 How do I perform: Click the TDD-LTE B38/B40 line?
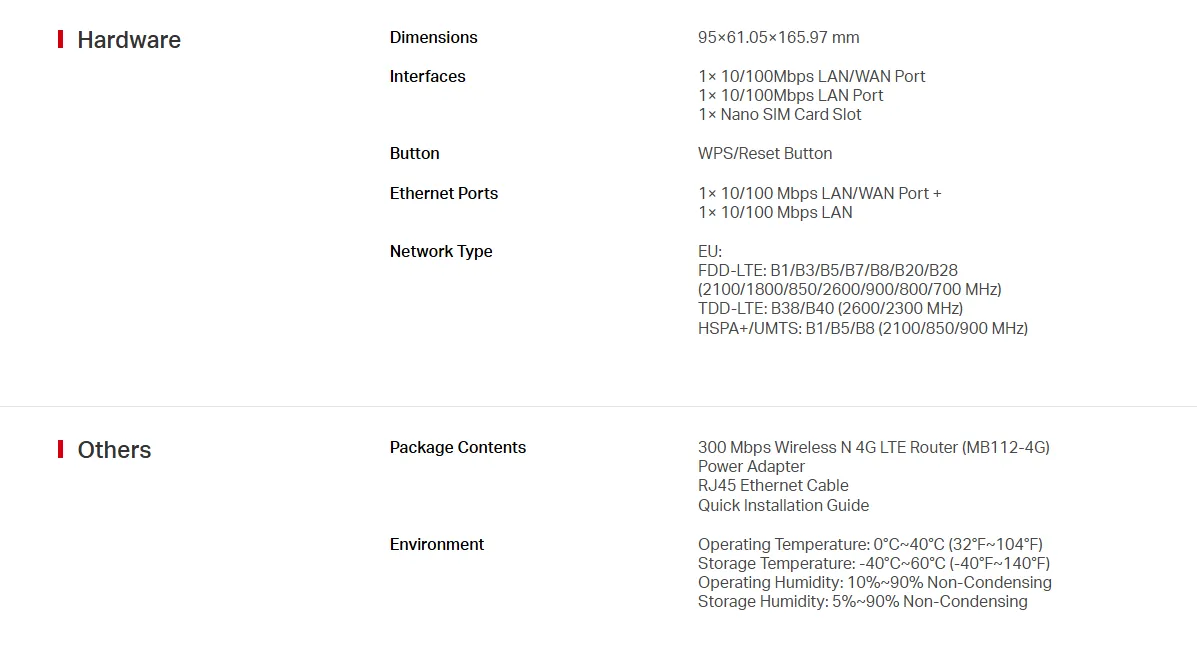[x=830, y=309]
